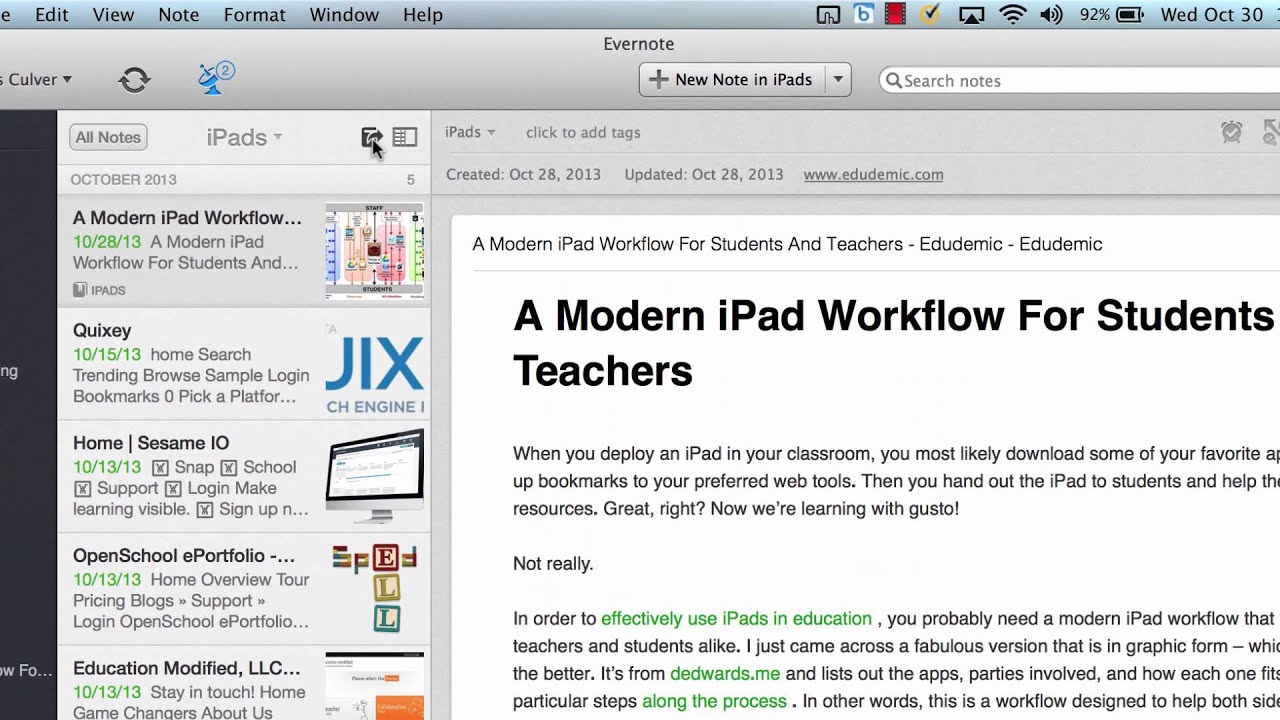The image size is (1280, 720).
Task: Open the volume control in menu bar
Action: tap(1051, 15)
